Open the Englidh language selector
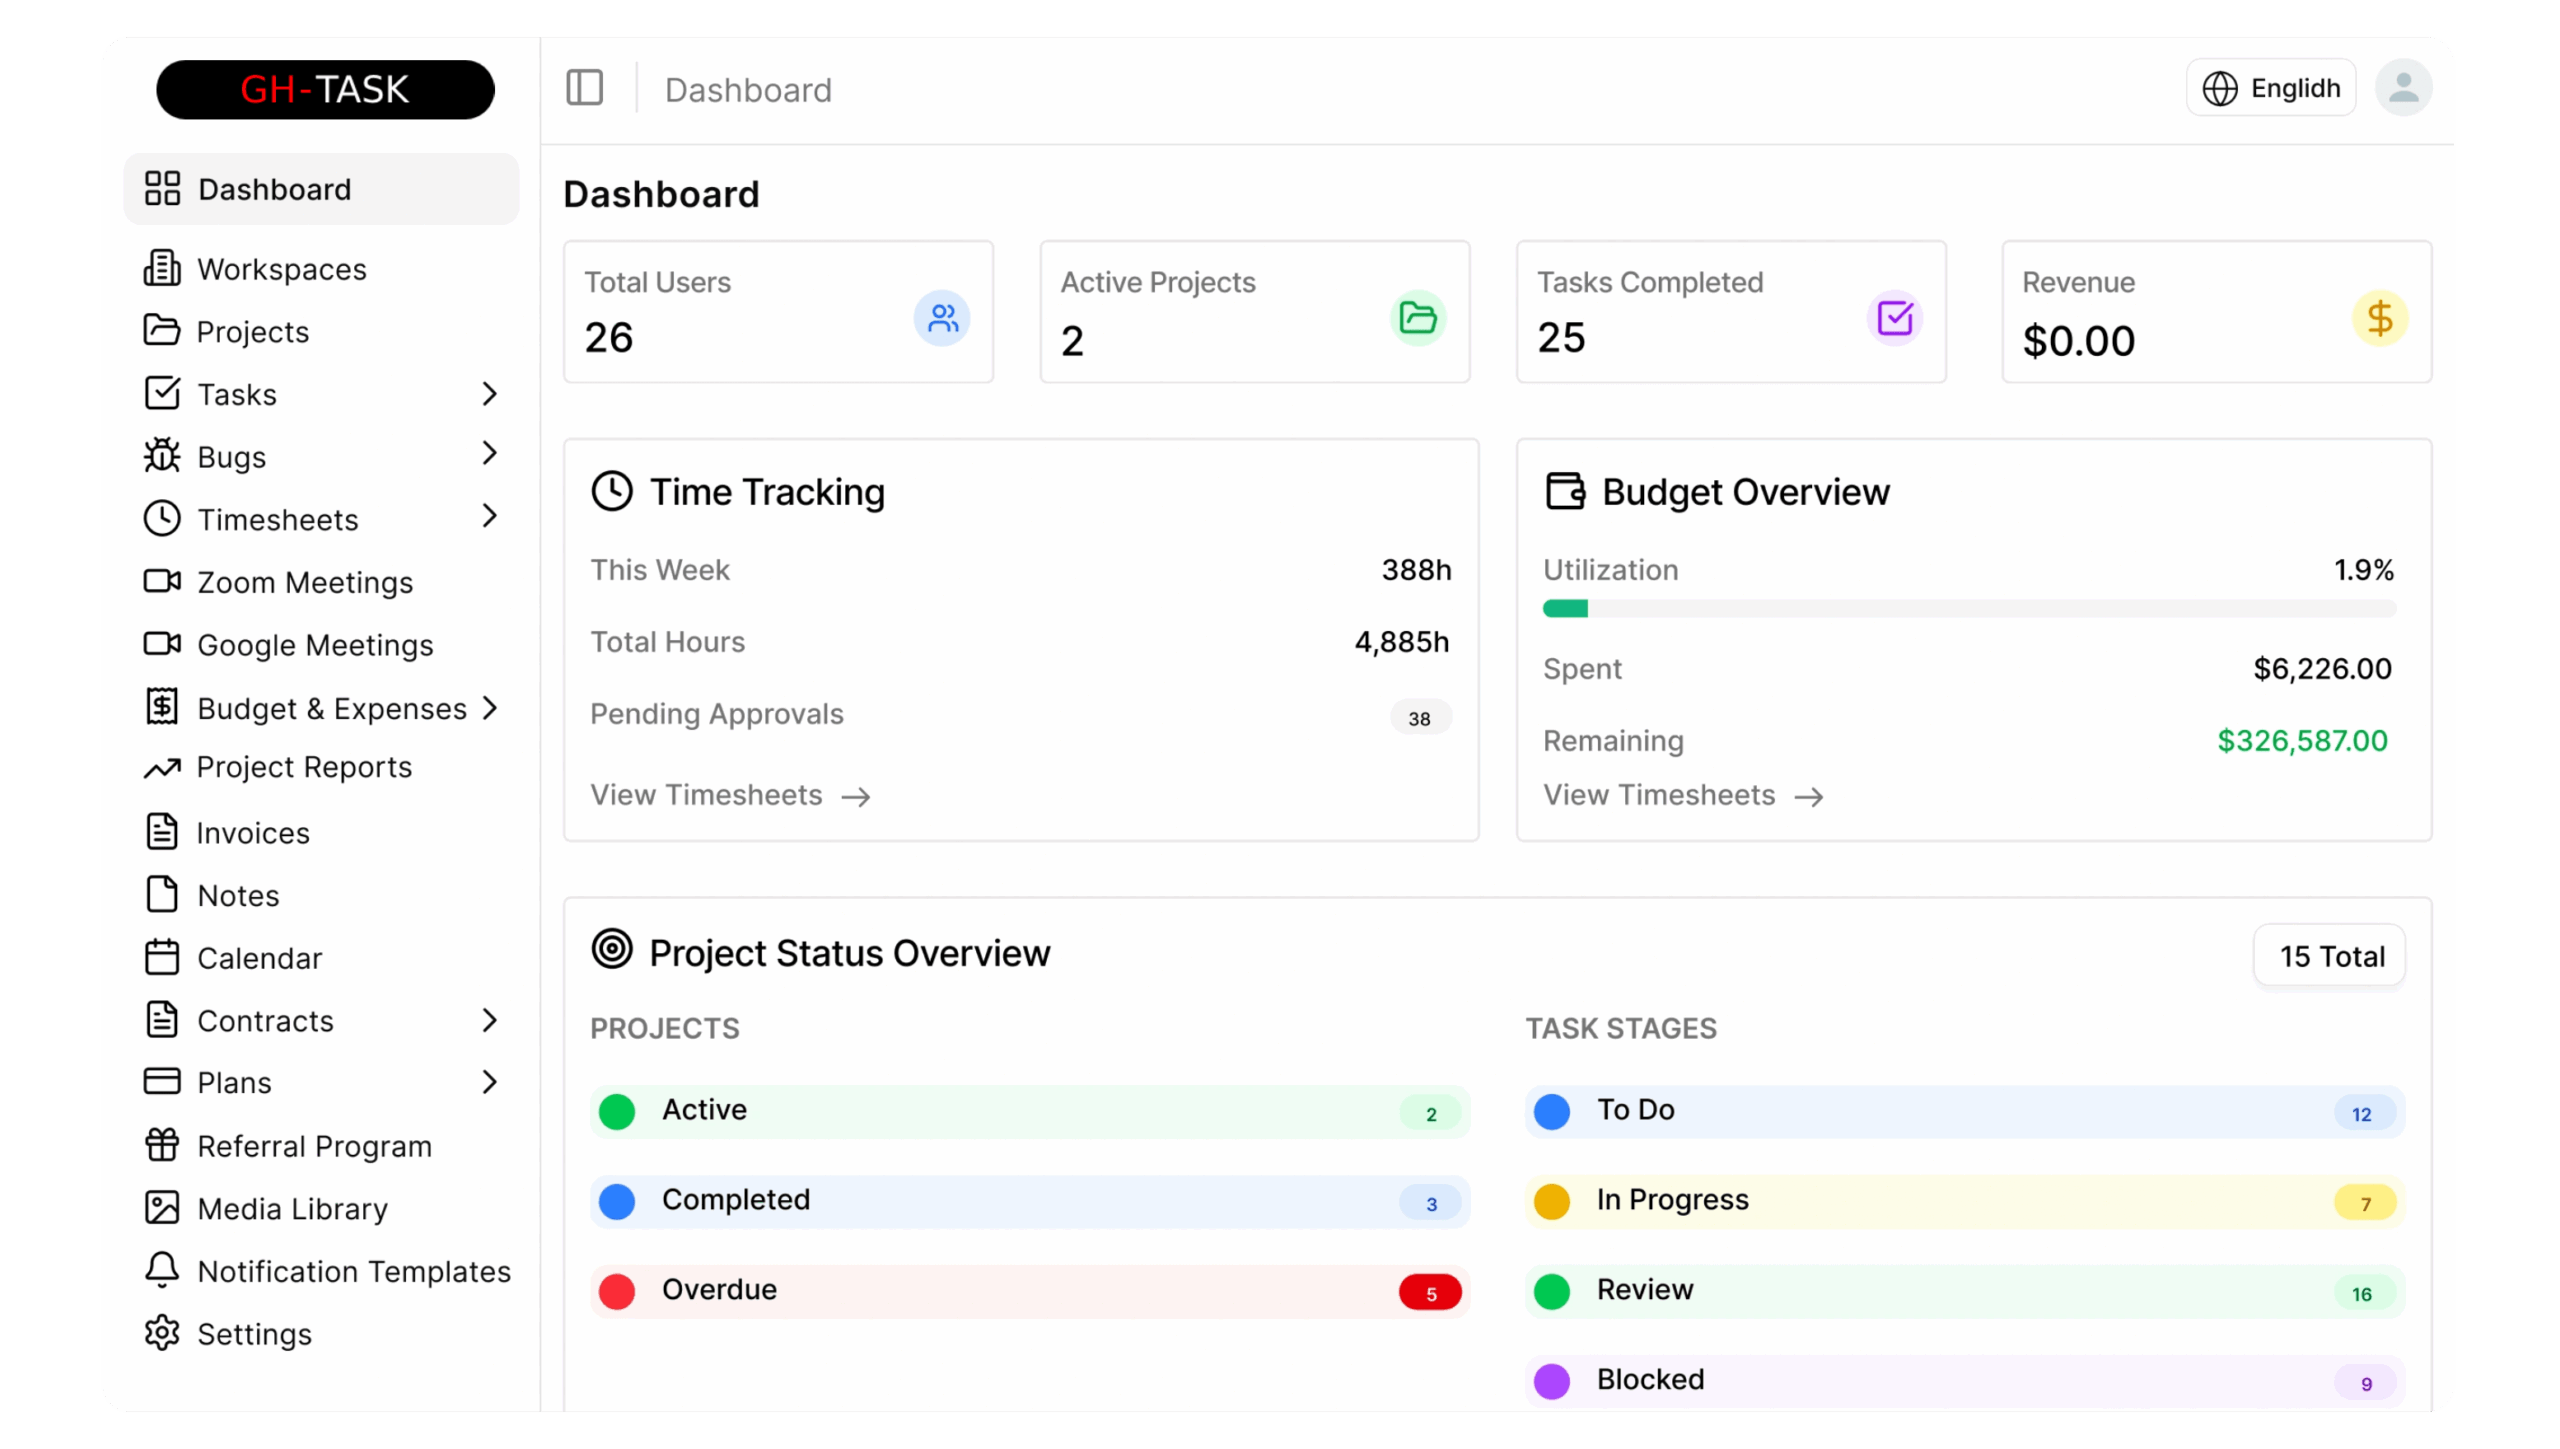Viewport: 2560px width, 1449px height. (x=2270, y=88)
